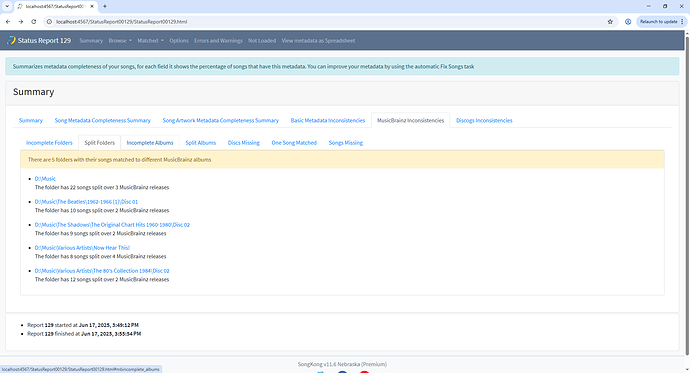The image size is (690, 373).
Task: Open the Songs Missing sub-tab
Action: coord(345,143)
